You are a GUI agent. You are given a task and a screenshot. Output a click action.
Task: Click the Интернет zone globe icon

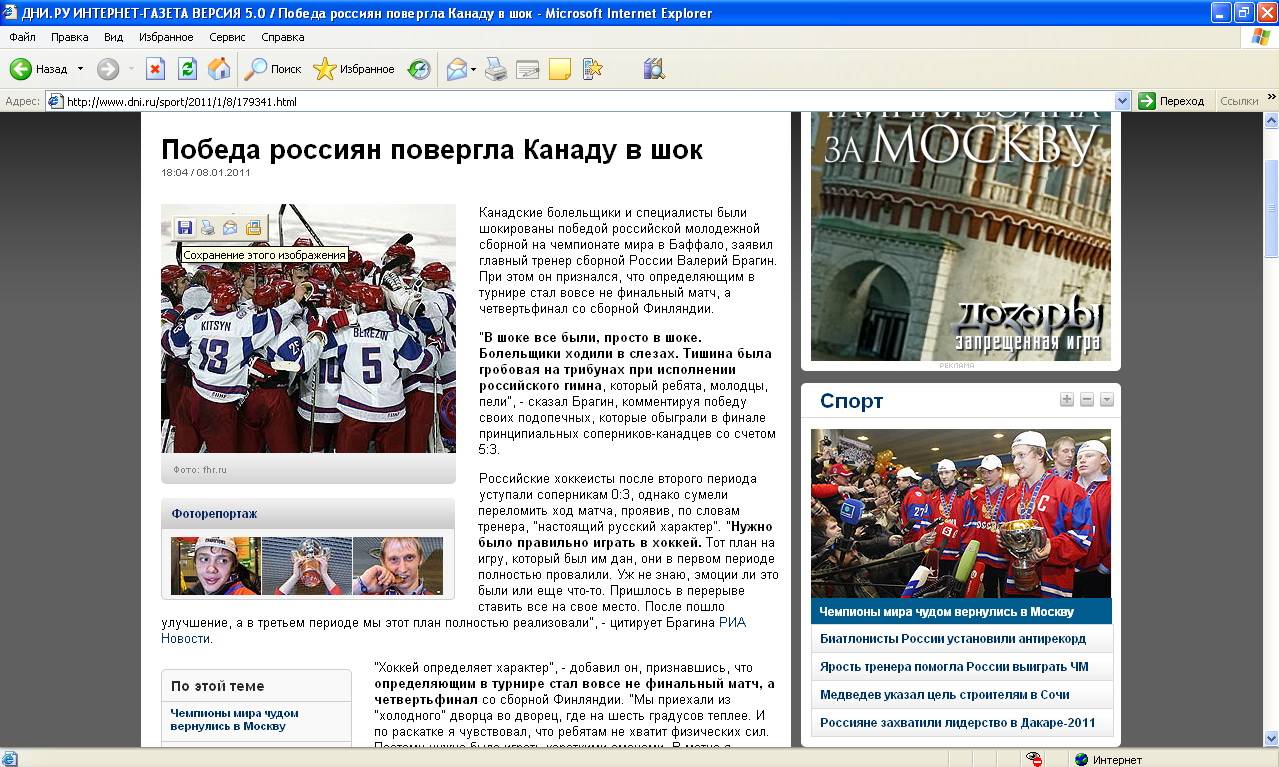coord(1081,759)
